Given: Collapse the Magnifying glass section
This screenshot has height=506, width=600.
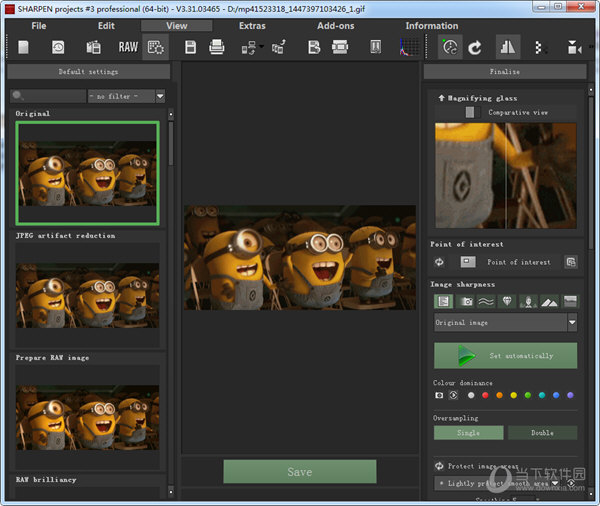Looking at the screenshot, I should pos(441,98).
